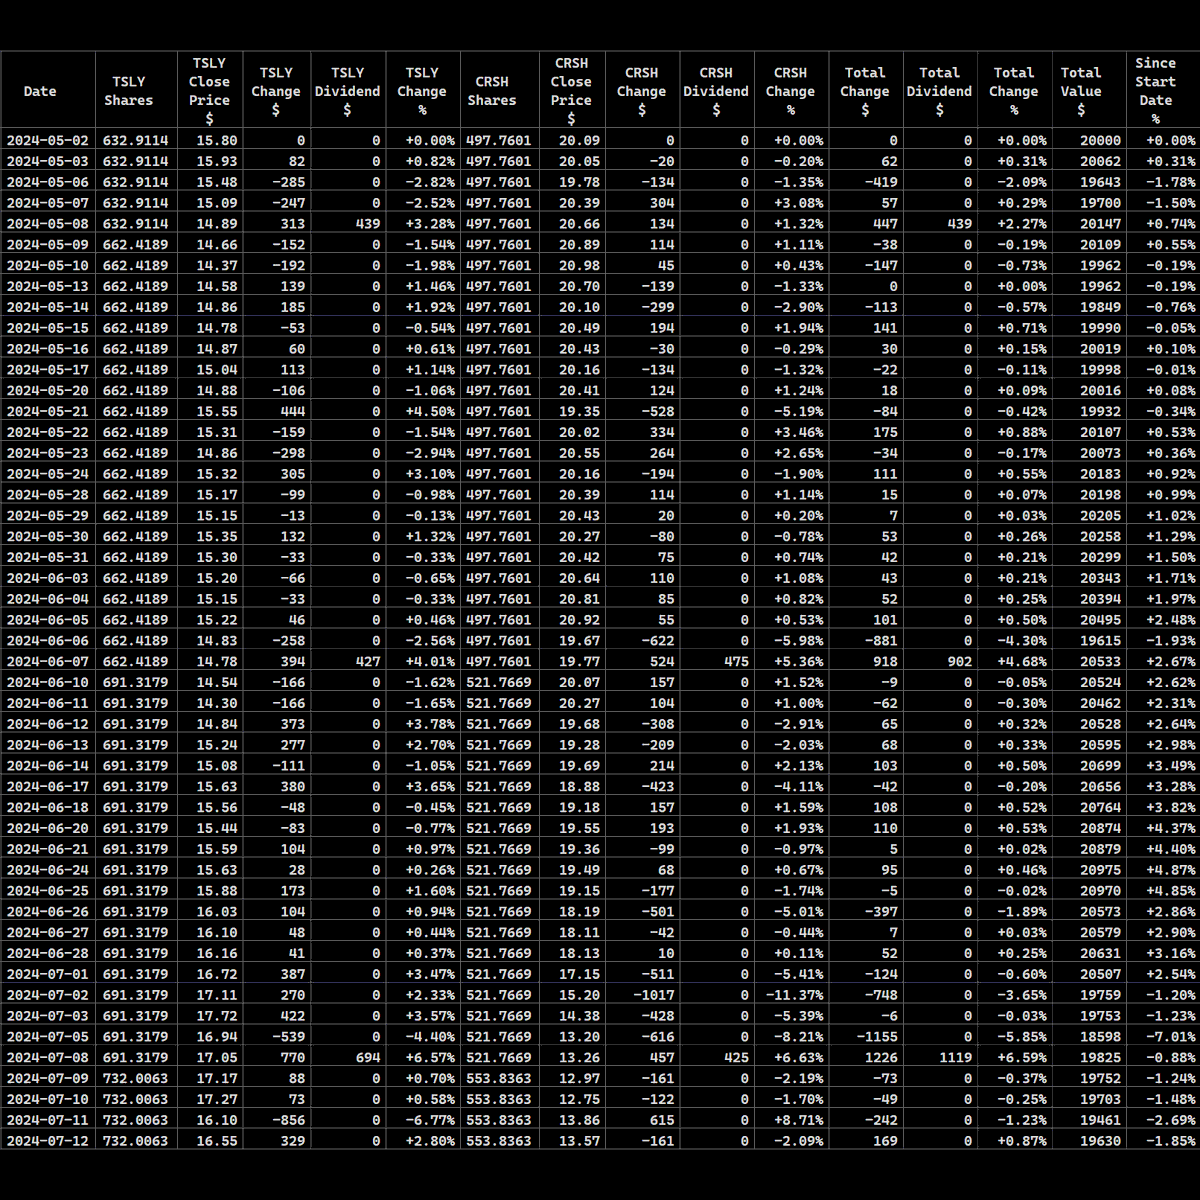
Task: Click CRSH dividend value 425
Action: [x=737, y=1058]
